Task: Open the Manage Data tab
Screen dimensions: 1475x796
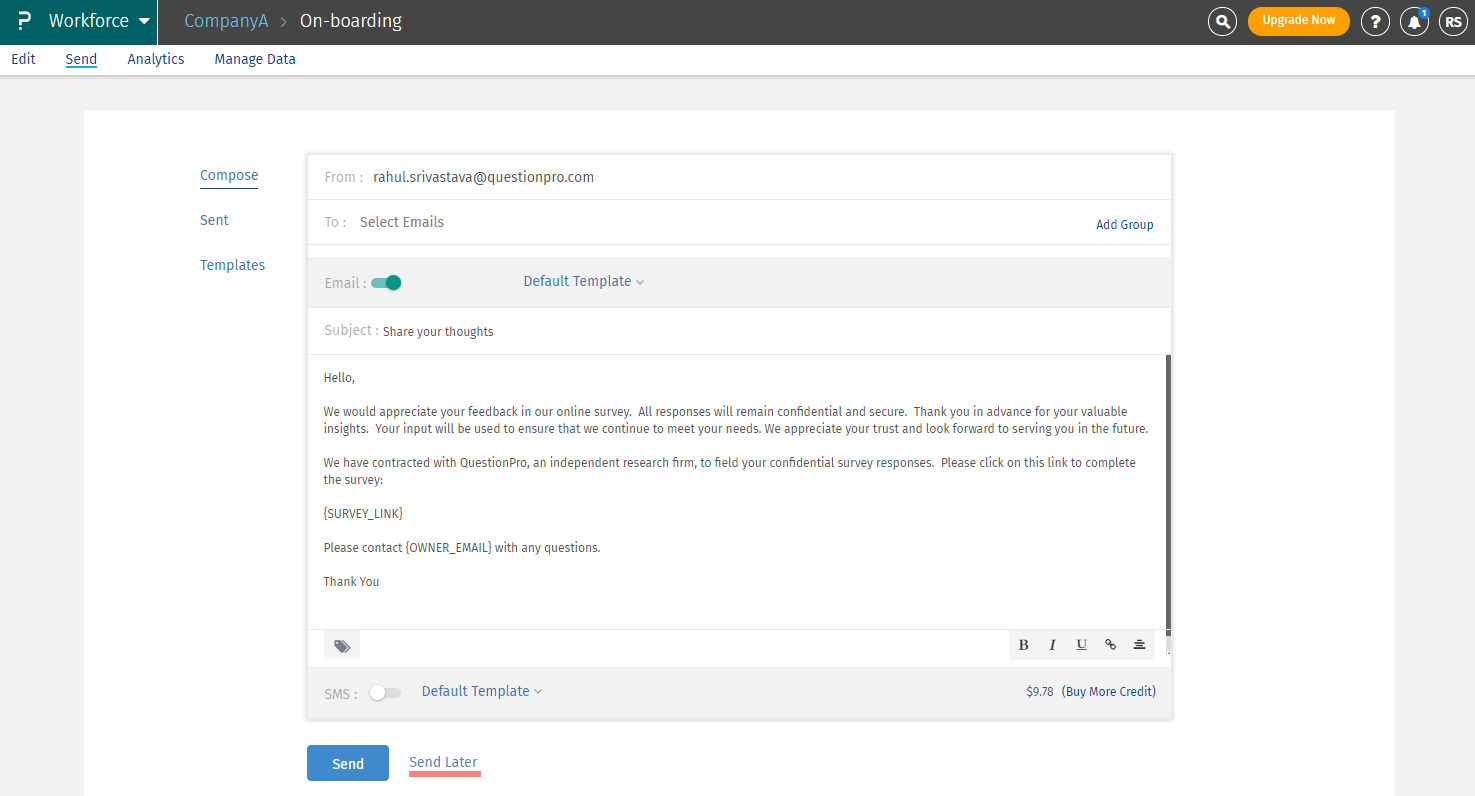Action: [255, 59]
